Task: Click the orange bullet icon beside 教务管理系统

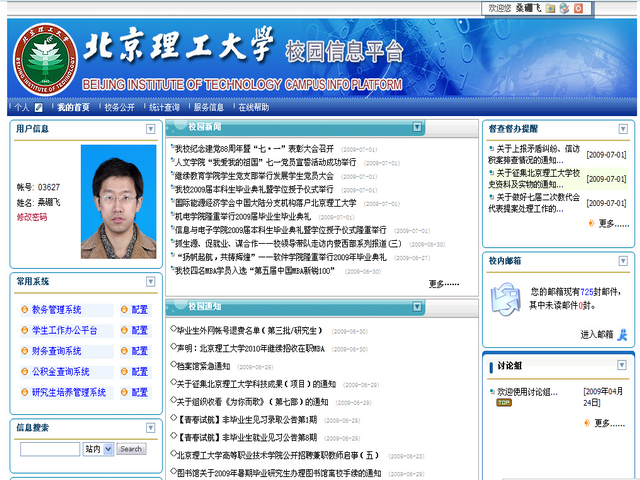Action: [24, 310]
